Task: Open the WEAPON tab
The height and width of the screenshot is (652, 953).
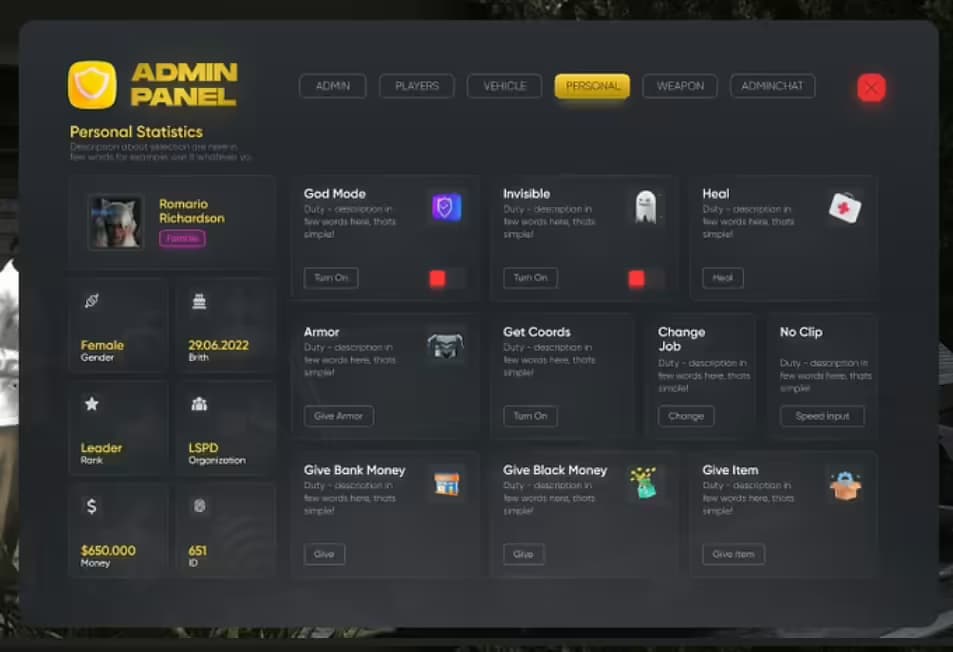Action: coord(680,86)
